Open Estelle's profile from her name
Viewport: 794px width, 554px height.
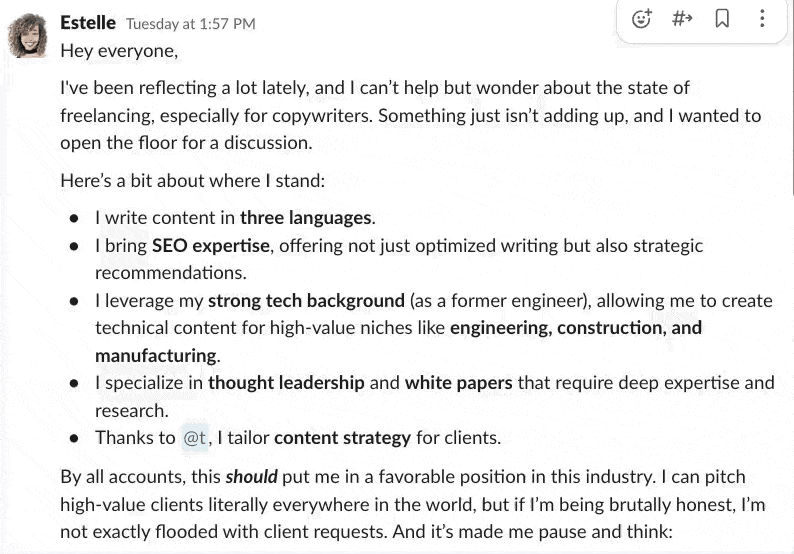pos(88,22)
